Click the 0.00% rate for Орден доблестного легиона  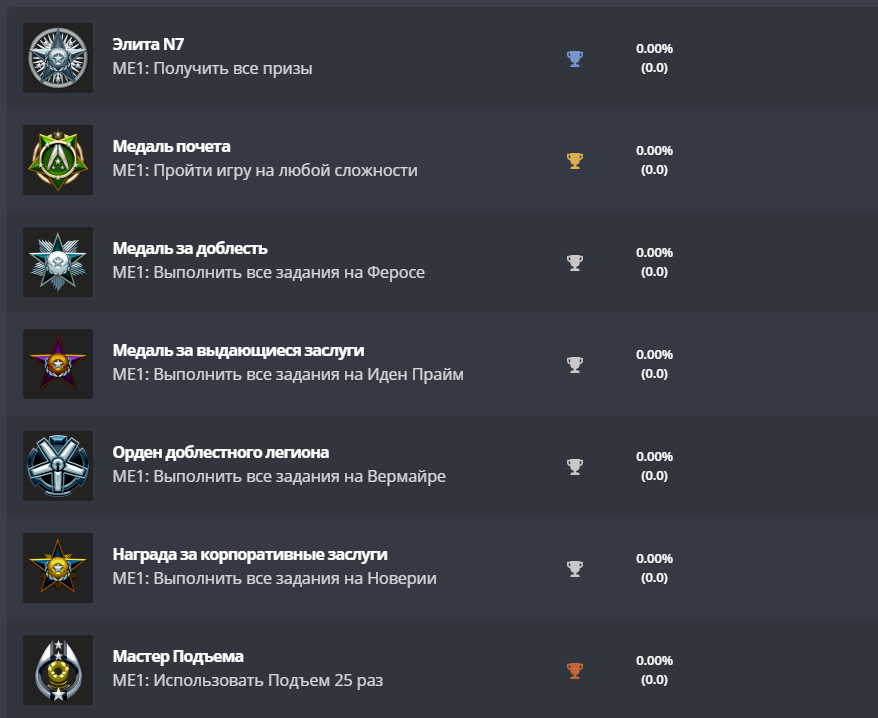click(x=654, y=457)
